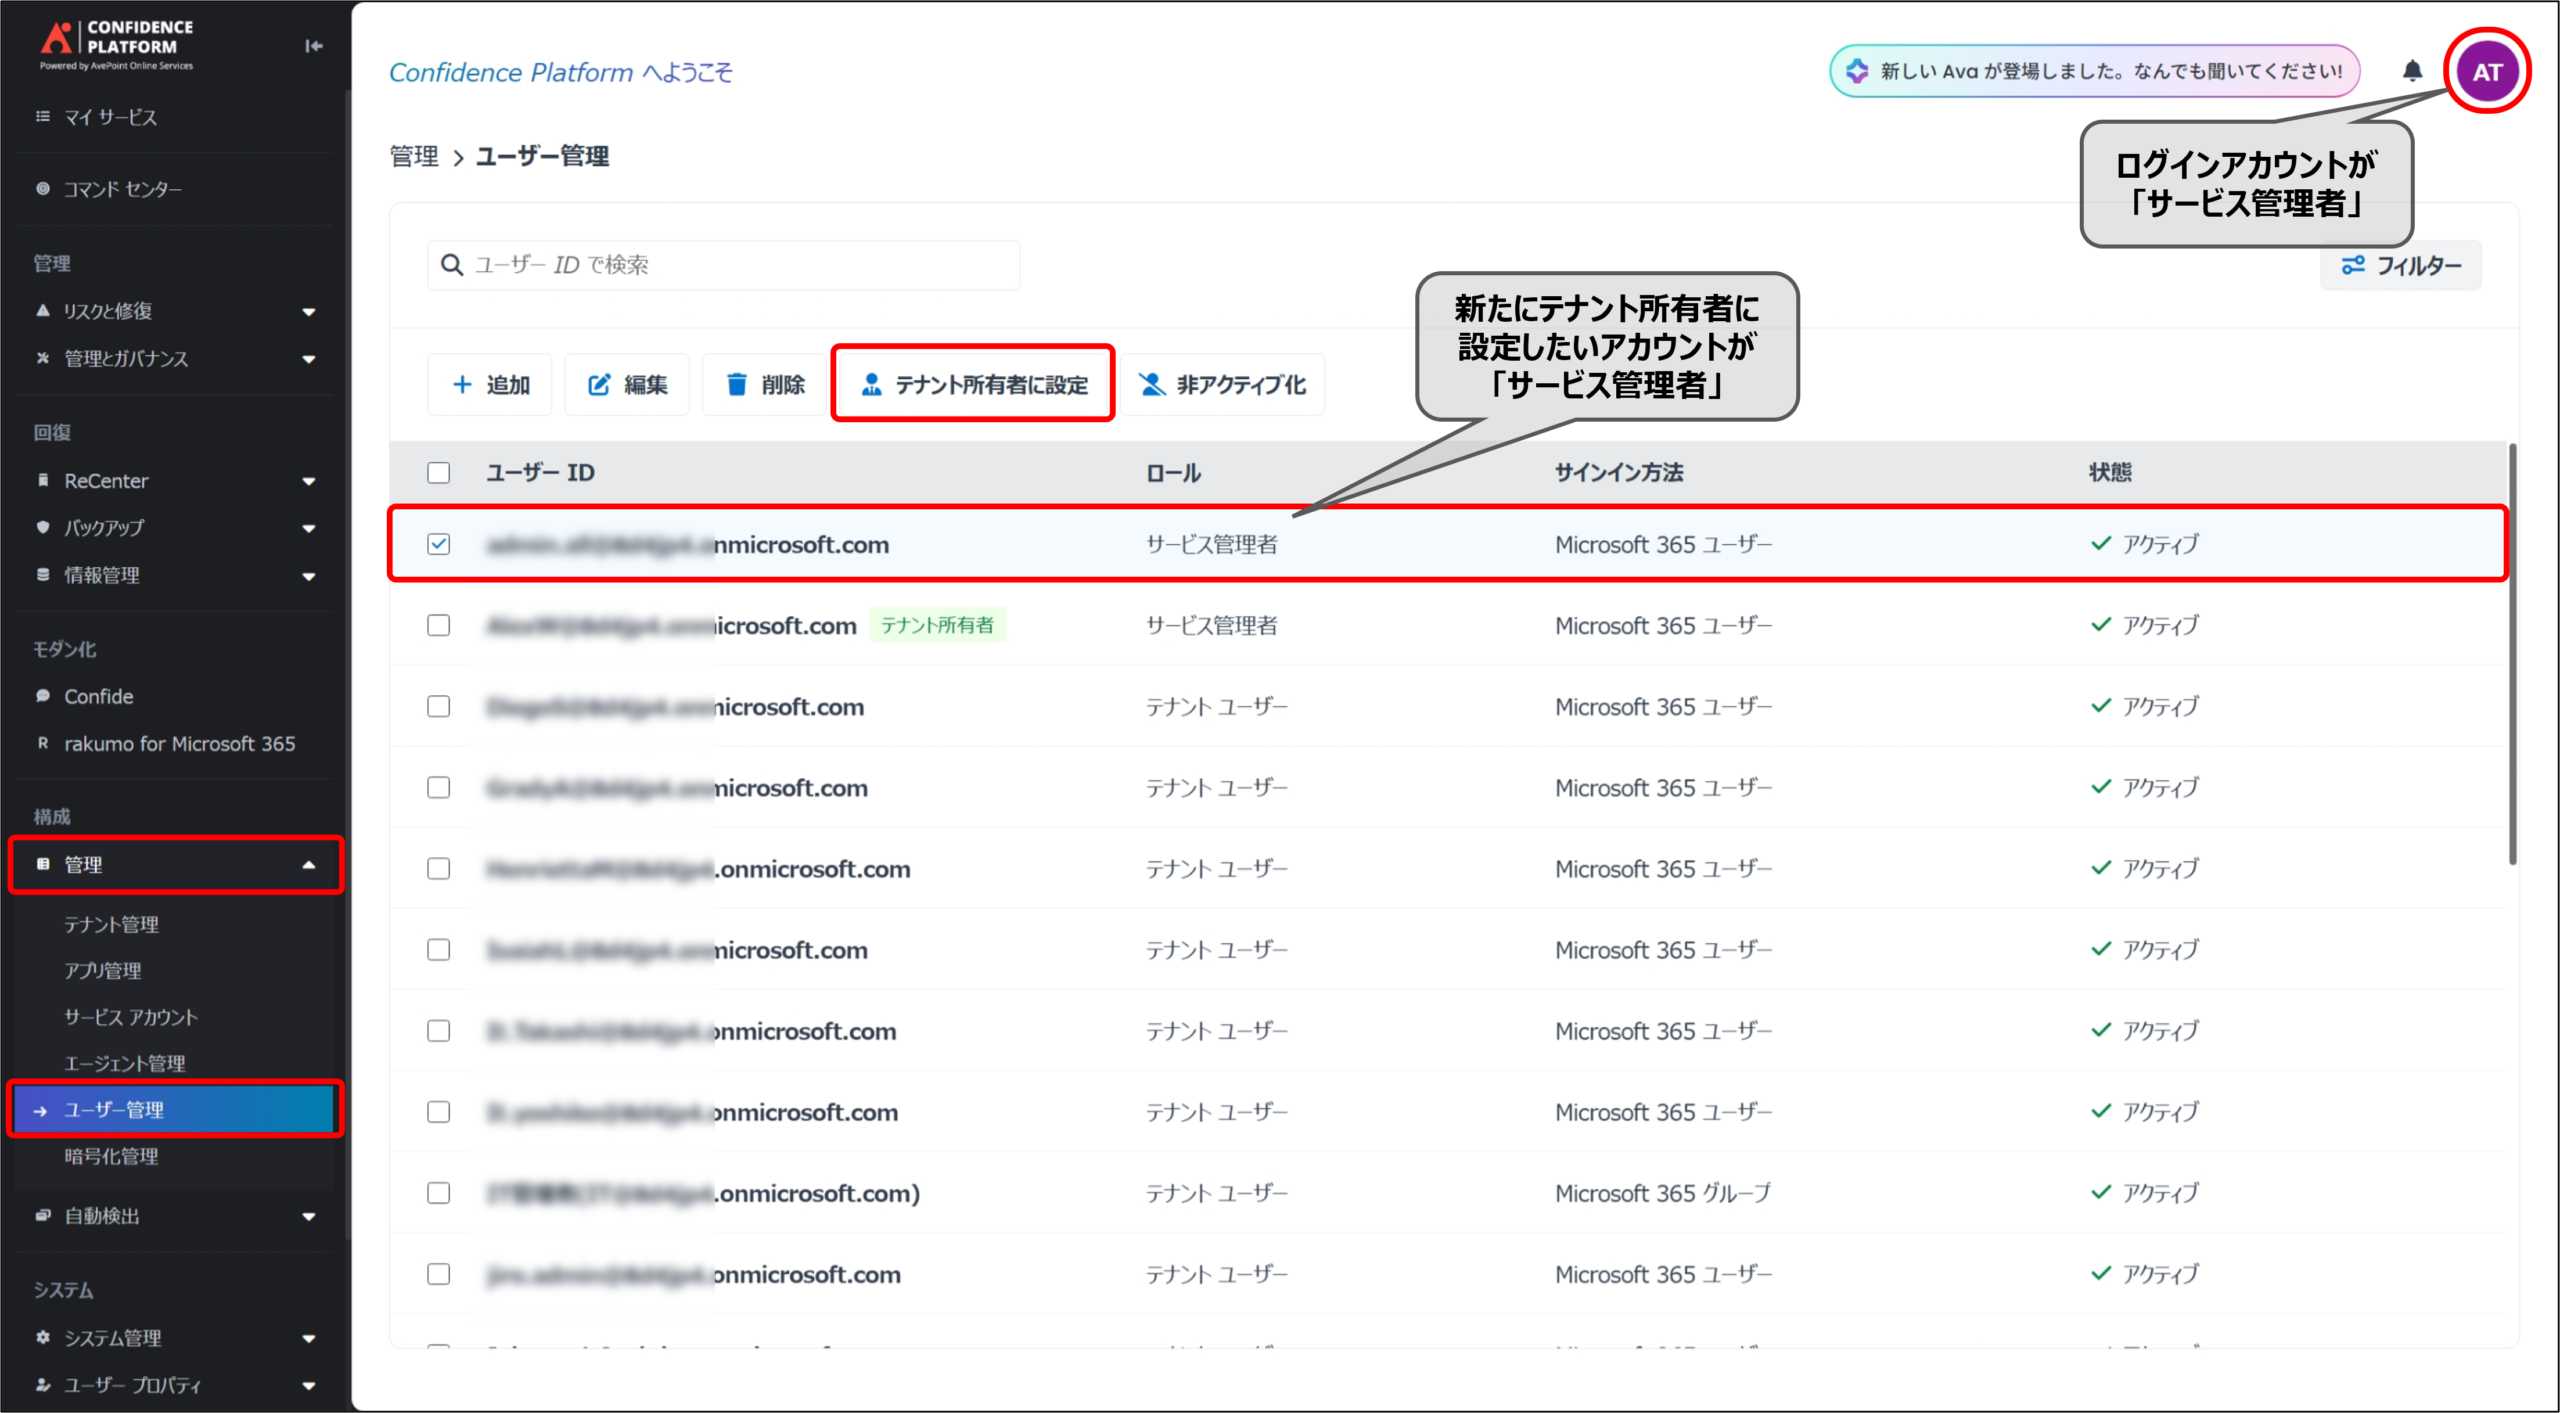Check the テナント所有者 user's row checkbox

[x=438, y=626]
